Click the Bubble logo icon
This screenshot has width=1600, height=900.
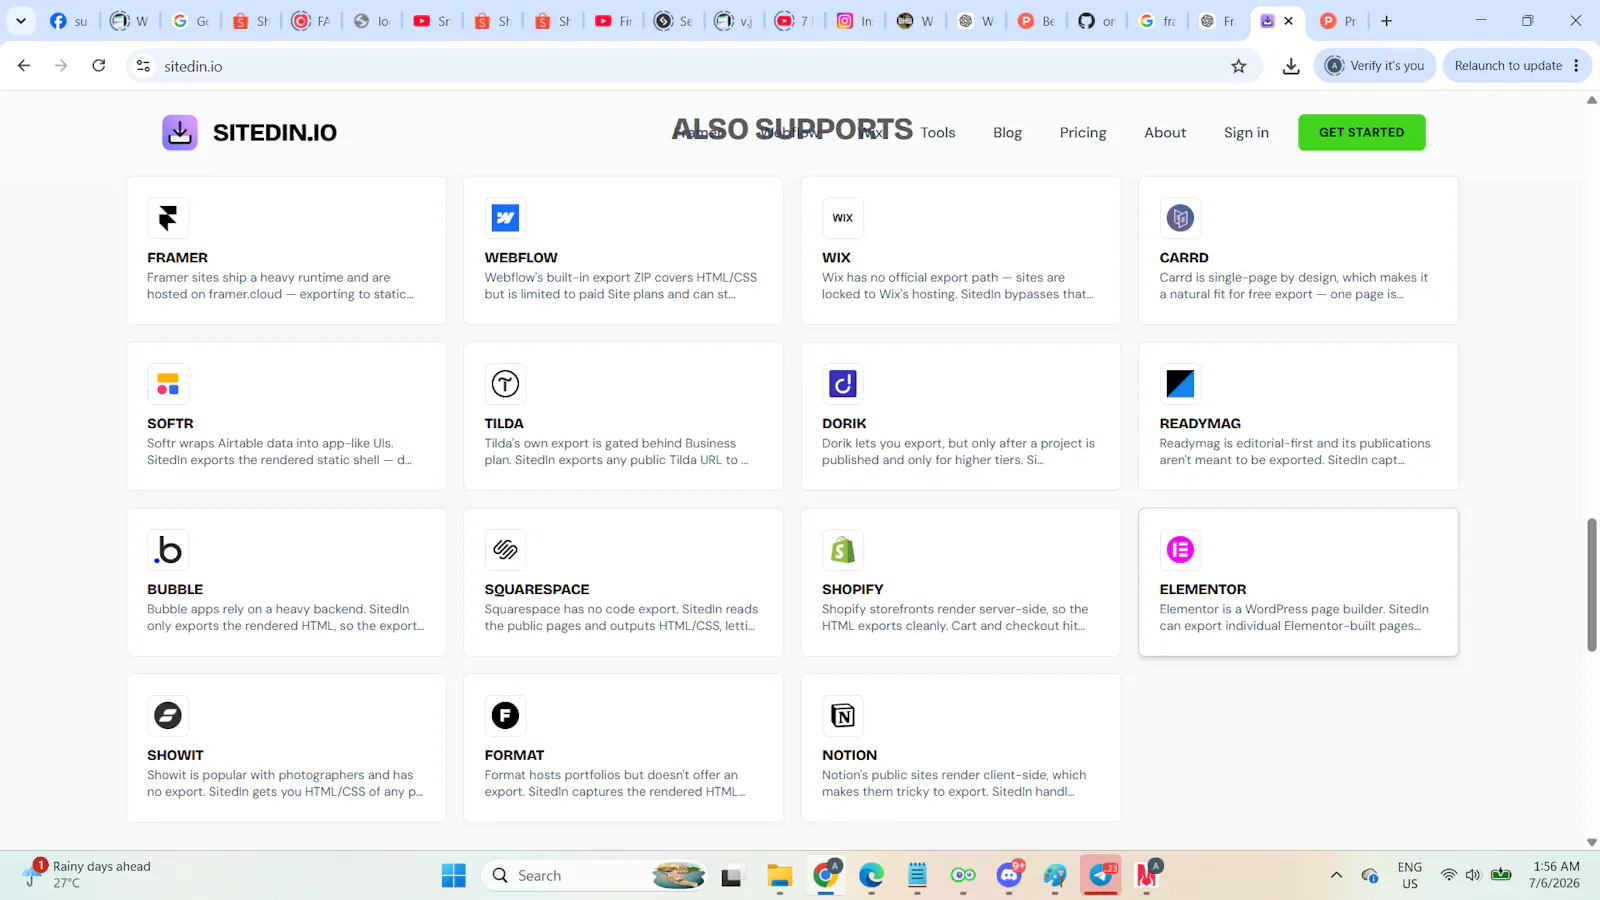[x=168, y=550]
